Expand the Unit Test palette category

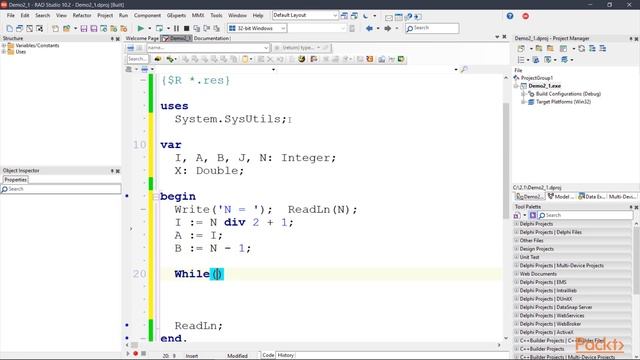(x=516, y=257)
